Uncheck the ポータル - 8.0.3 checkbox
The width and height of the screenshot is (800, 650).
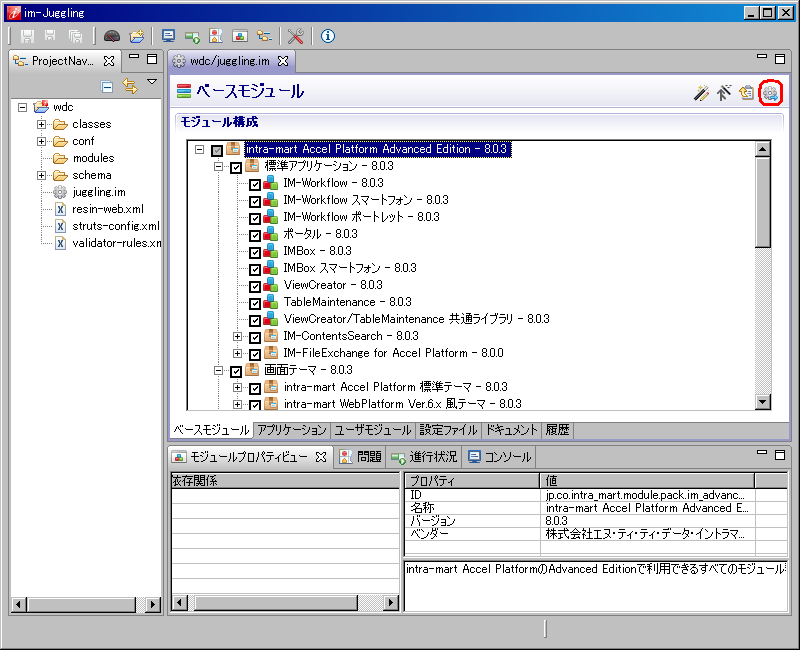click(x=255, y=236)
